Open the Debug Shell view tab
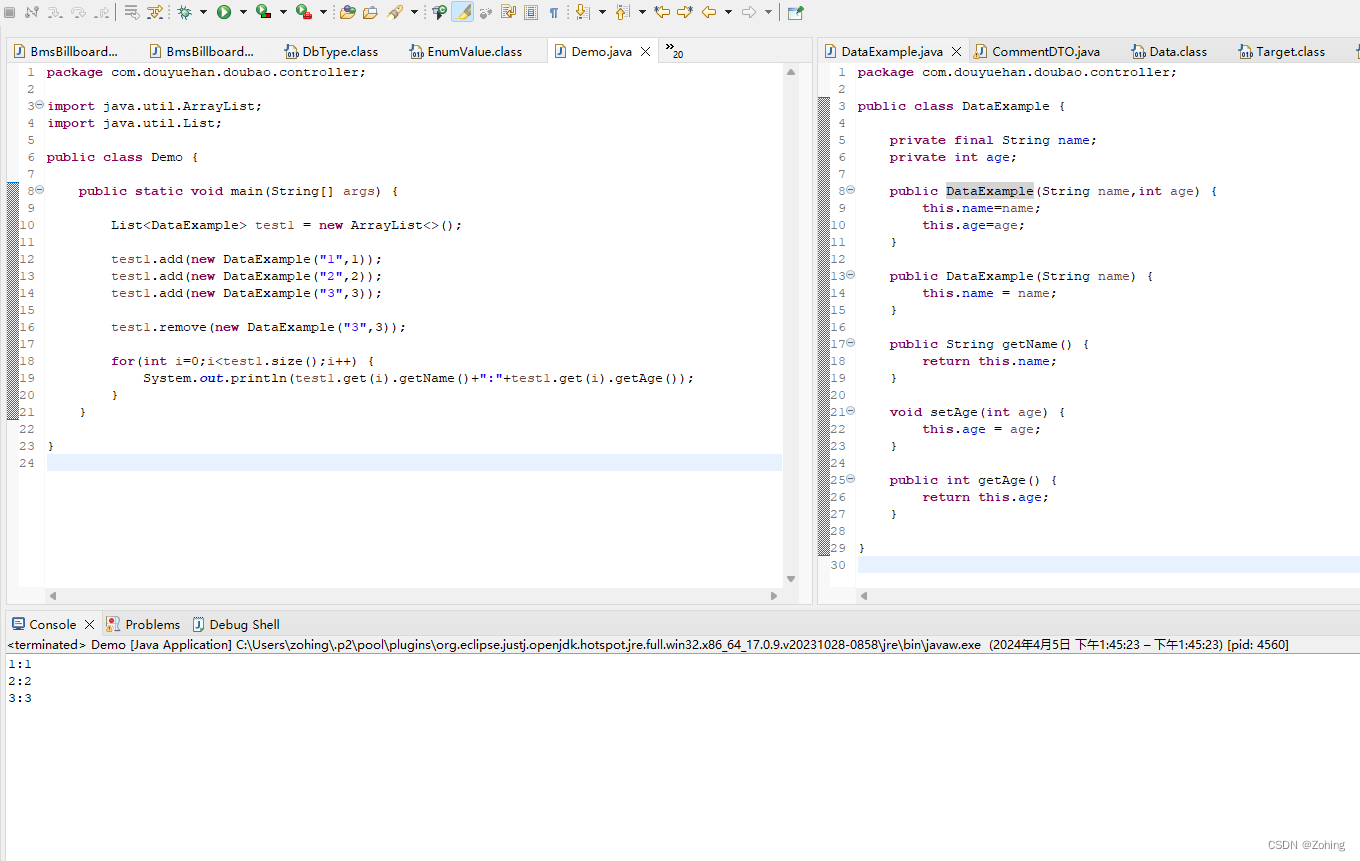Viewport: 1360px width, 861px height. click(236, 624)
